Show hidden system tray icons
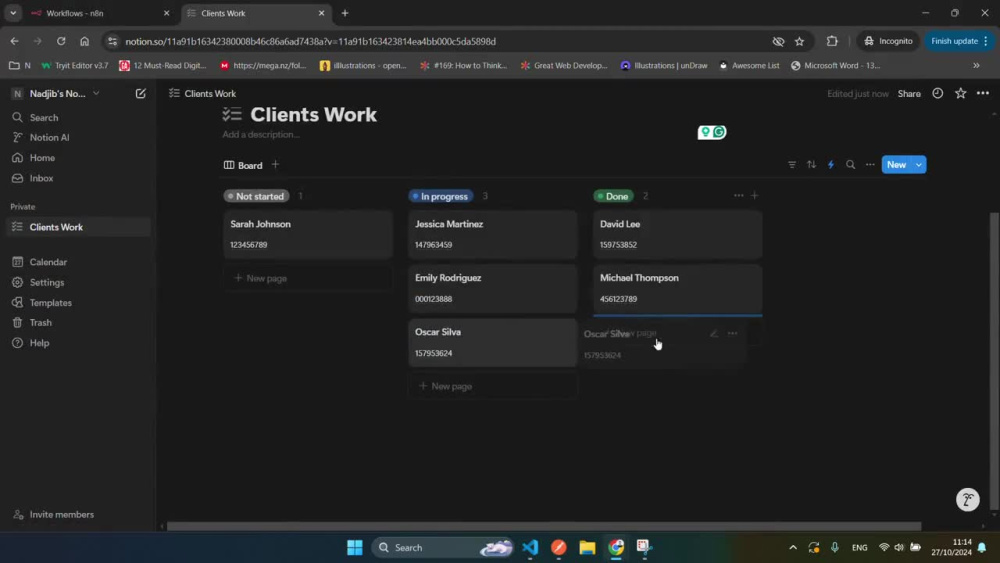 pos(793,547)
